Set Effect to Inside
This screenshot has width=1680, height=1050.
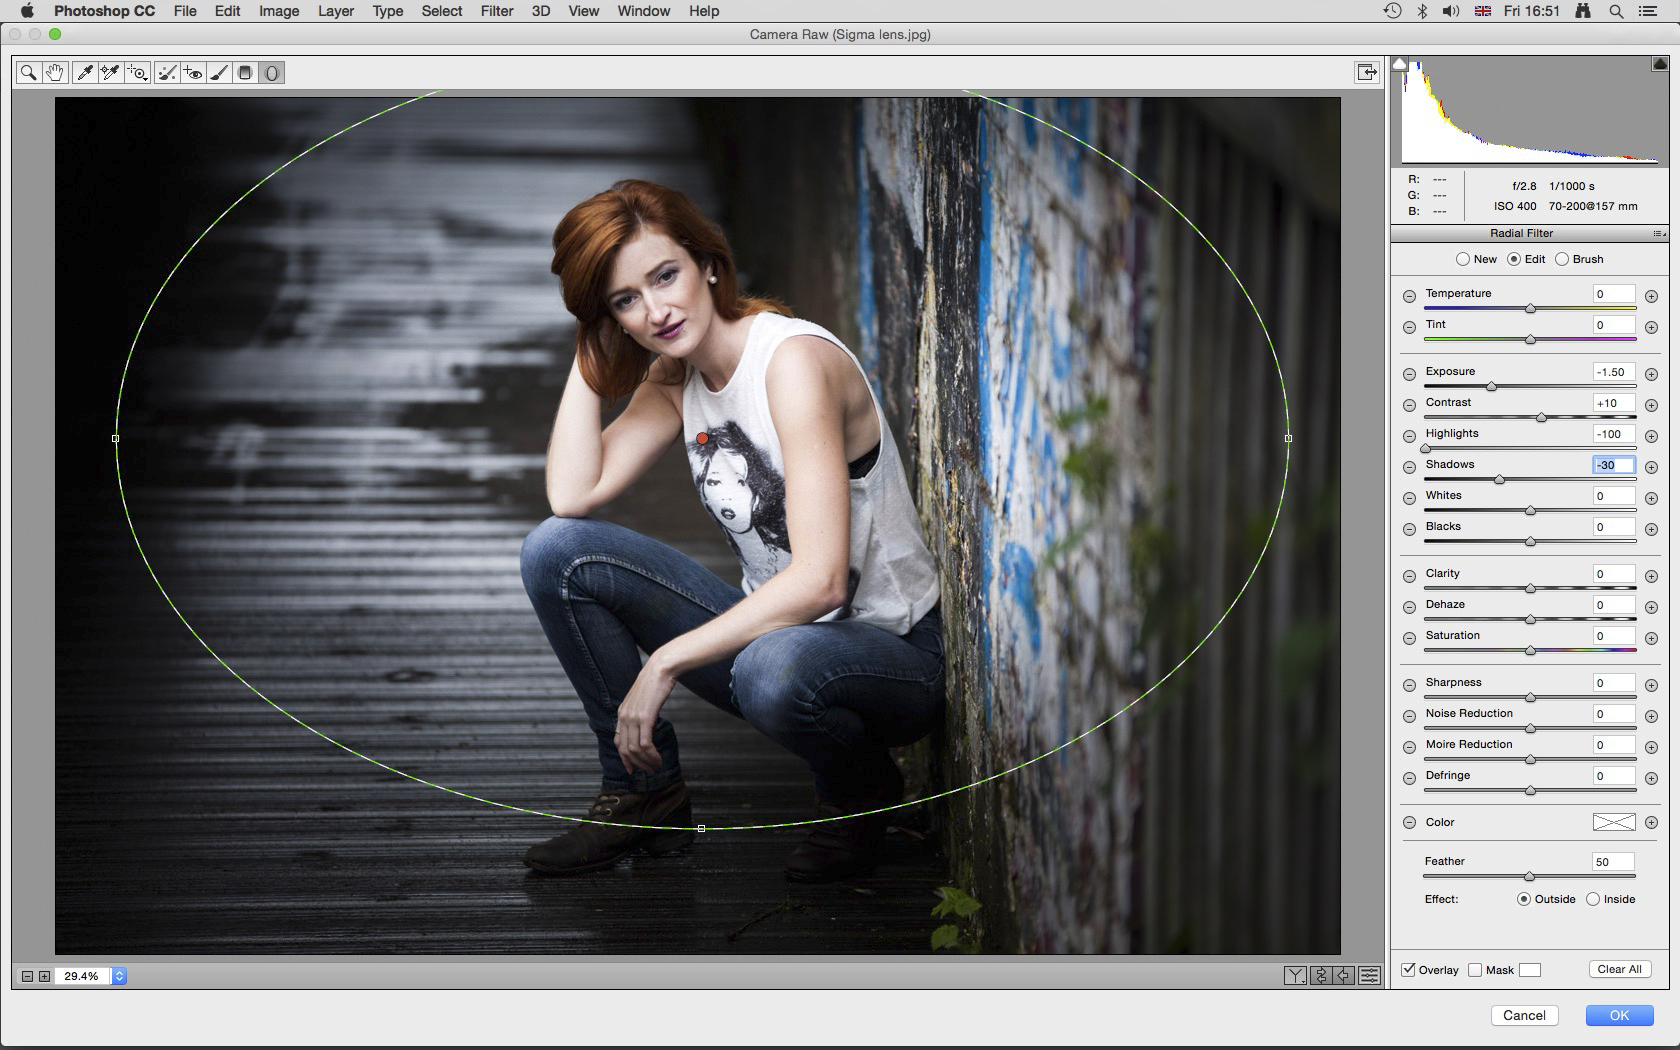1593,899
